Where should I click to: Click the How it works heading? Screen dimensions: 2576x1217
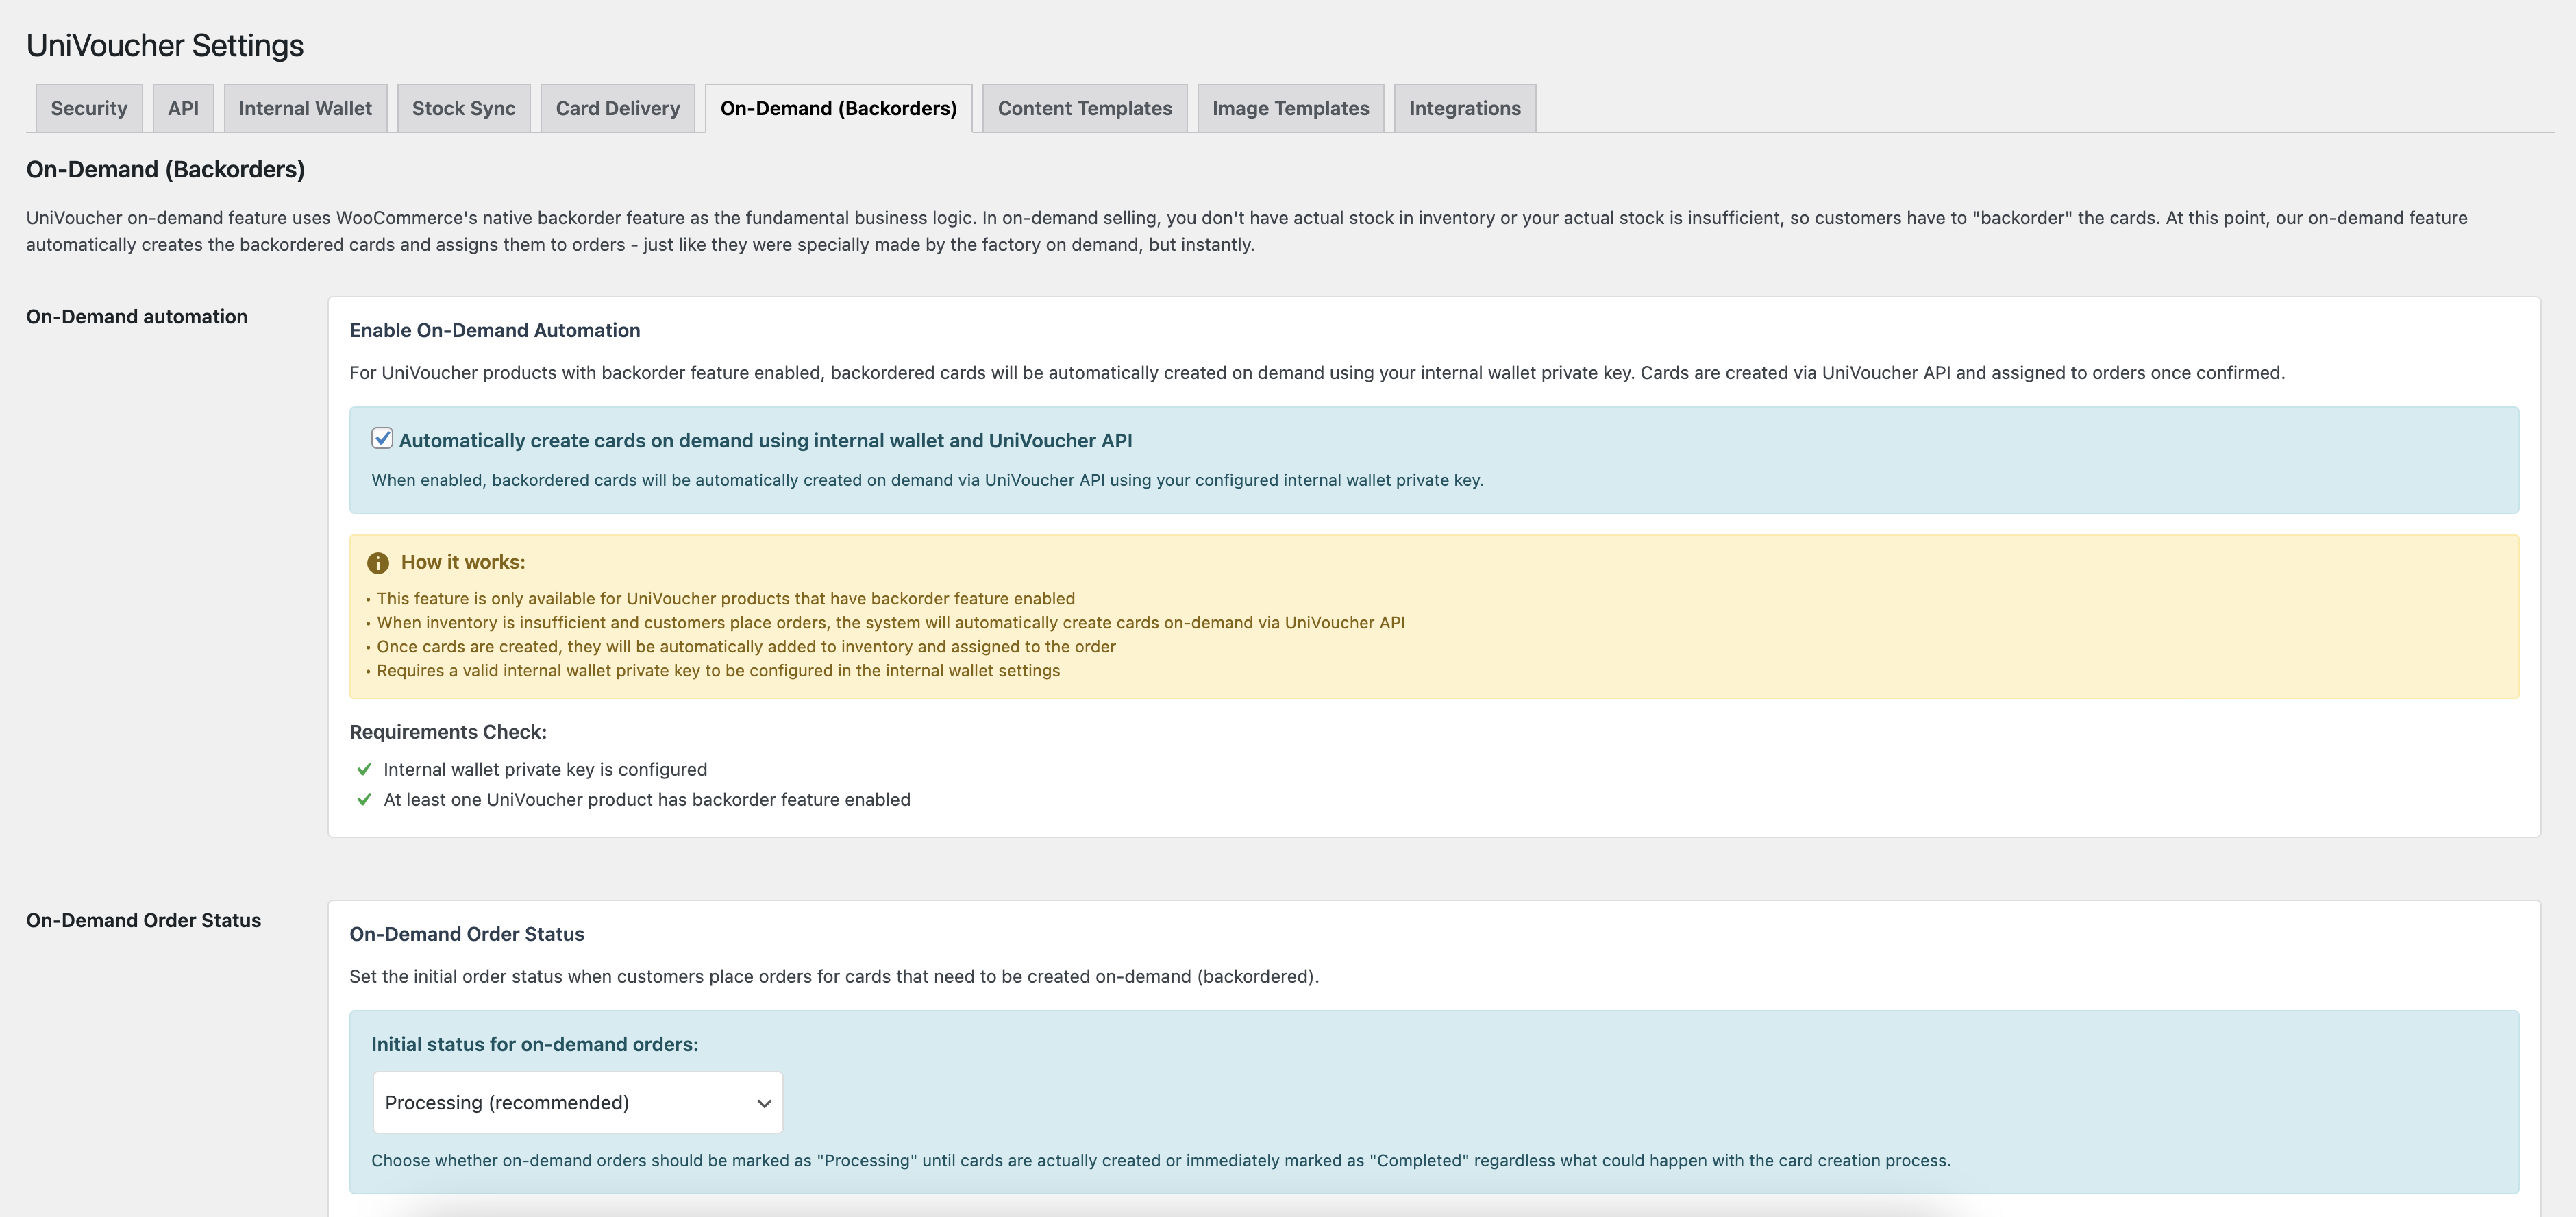[x=462, y=562]
